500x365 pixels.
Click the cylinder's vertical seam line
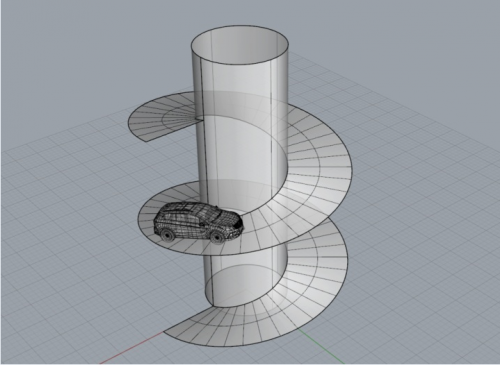tap(204, 167)
